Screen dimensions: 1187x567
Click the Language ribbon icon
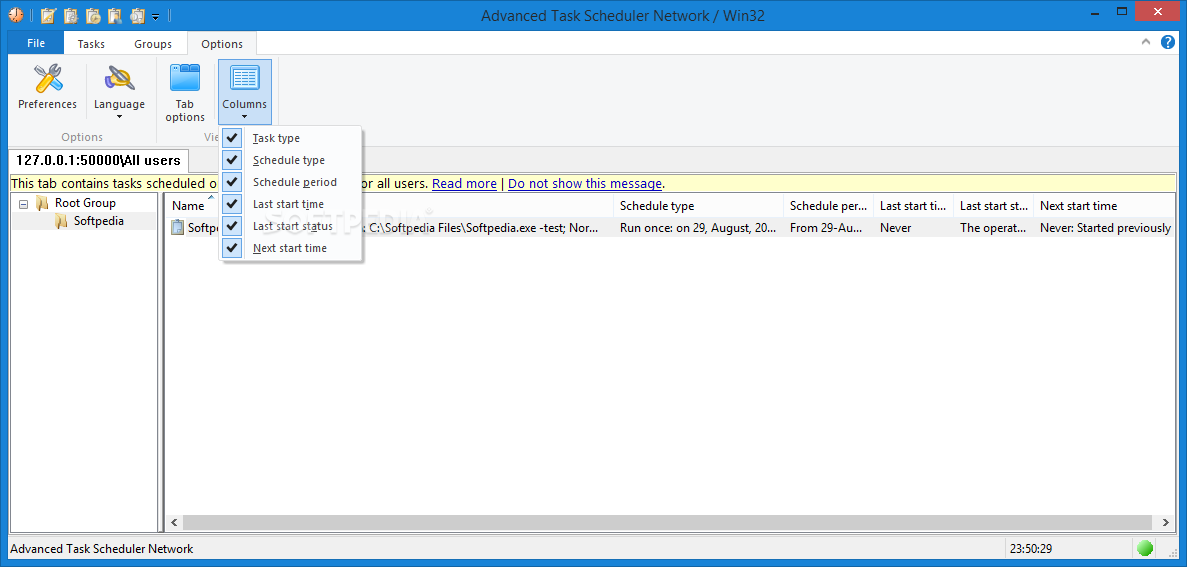pyautogui.click(x=120, y=80)
